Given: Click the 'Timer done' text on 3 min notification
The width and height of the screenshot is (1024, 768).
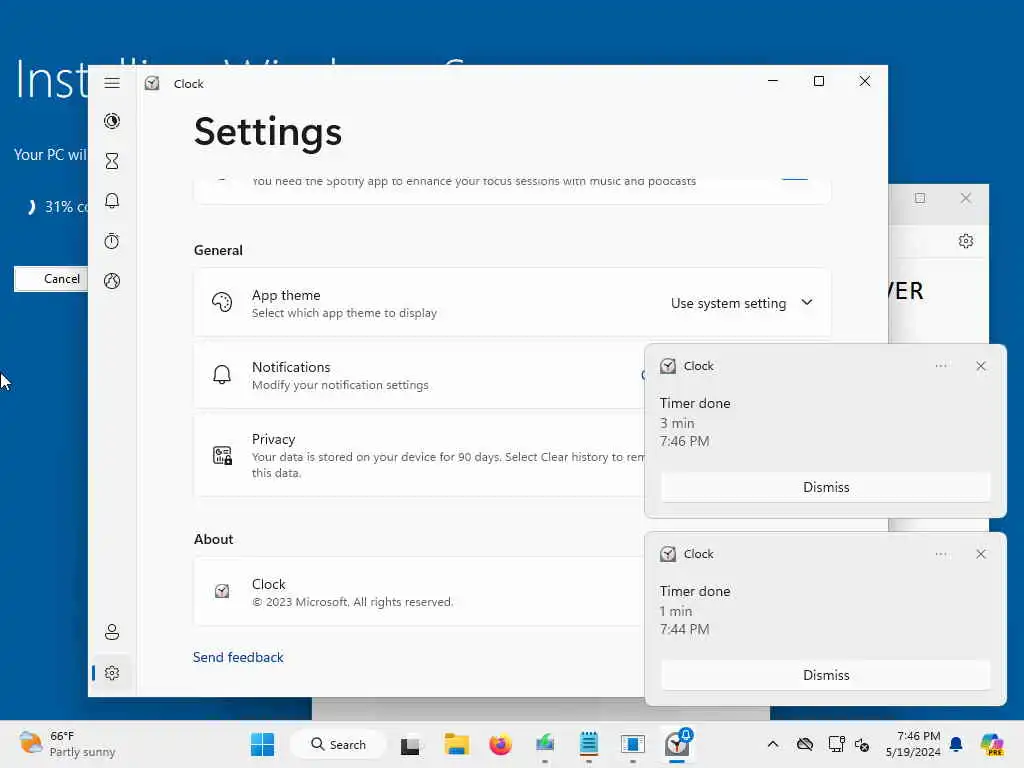Looking at the screenshot, I should pyautogui.click(x=695, y=403).
